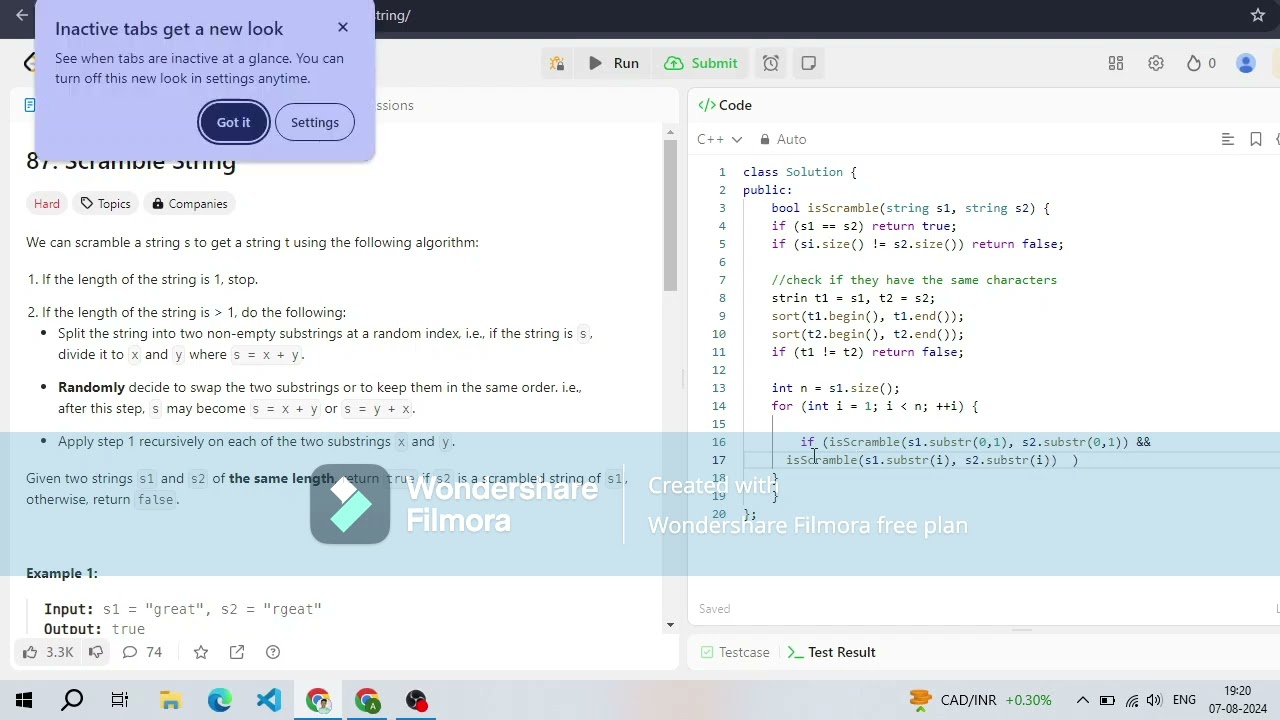The height and width of the screenshot is (720, 1280).
Task: Open Task View in taskbar
Action: pyautogui.click(x=120, y=700)
